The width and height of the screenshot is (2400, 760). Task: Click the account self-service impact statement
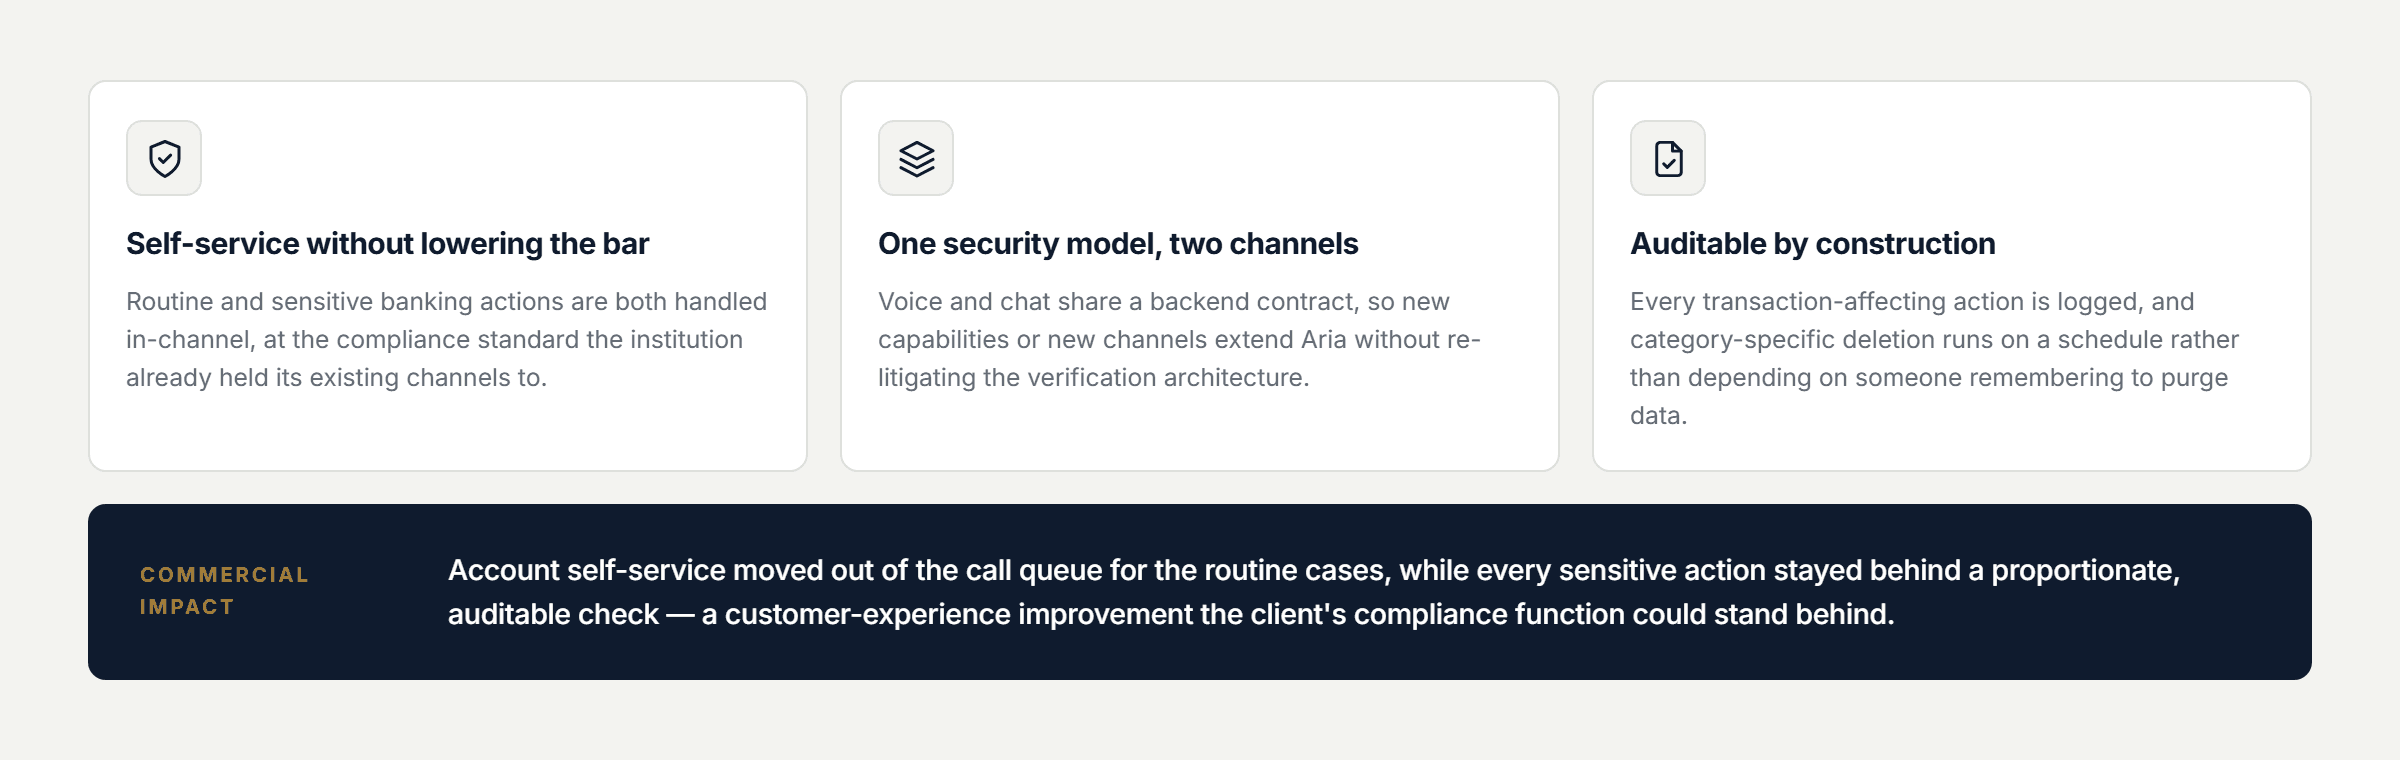1313,592
